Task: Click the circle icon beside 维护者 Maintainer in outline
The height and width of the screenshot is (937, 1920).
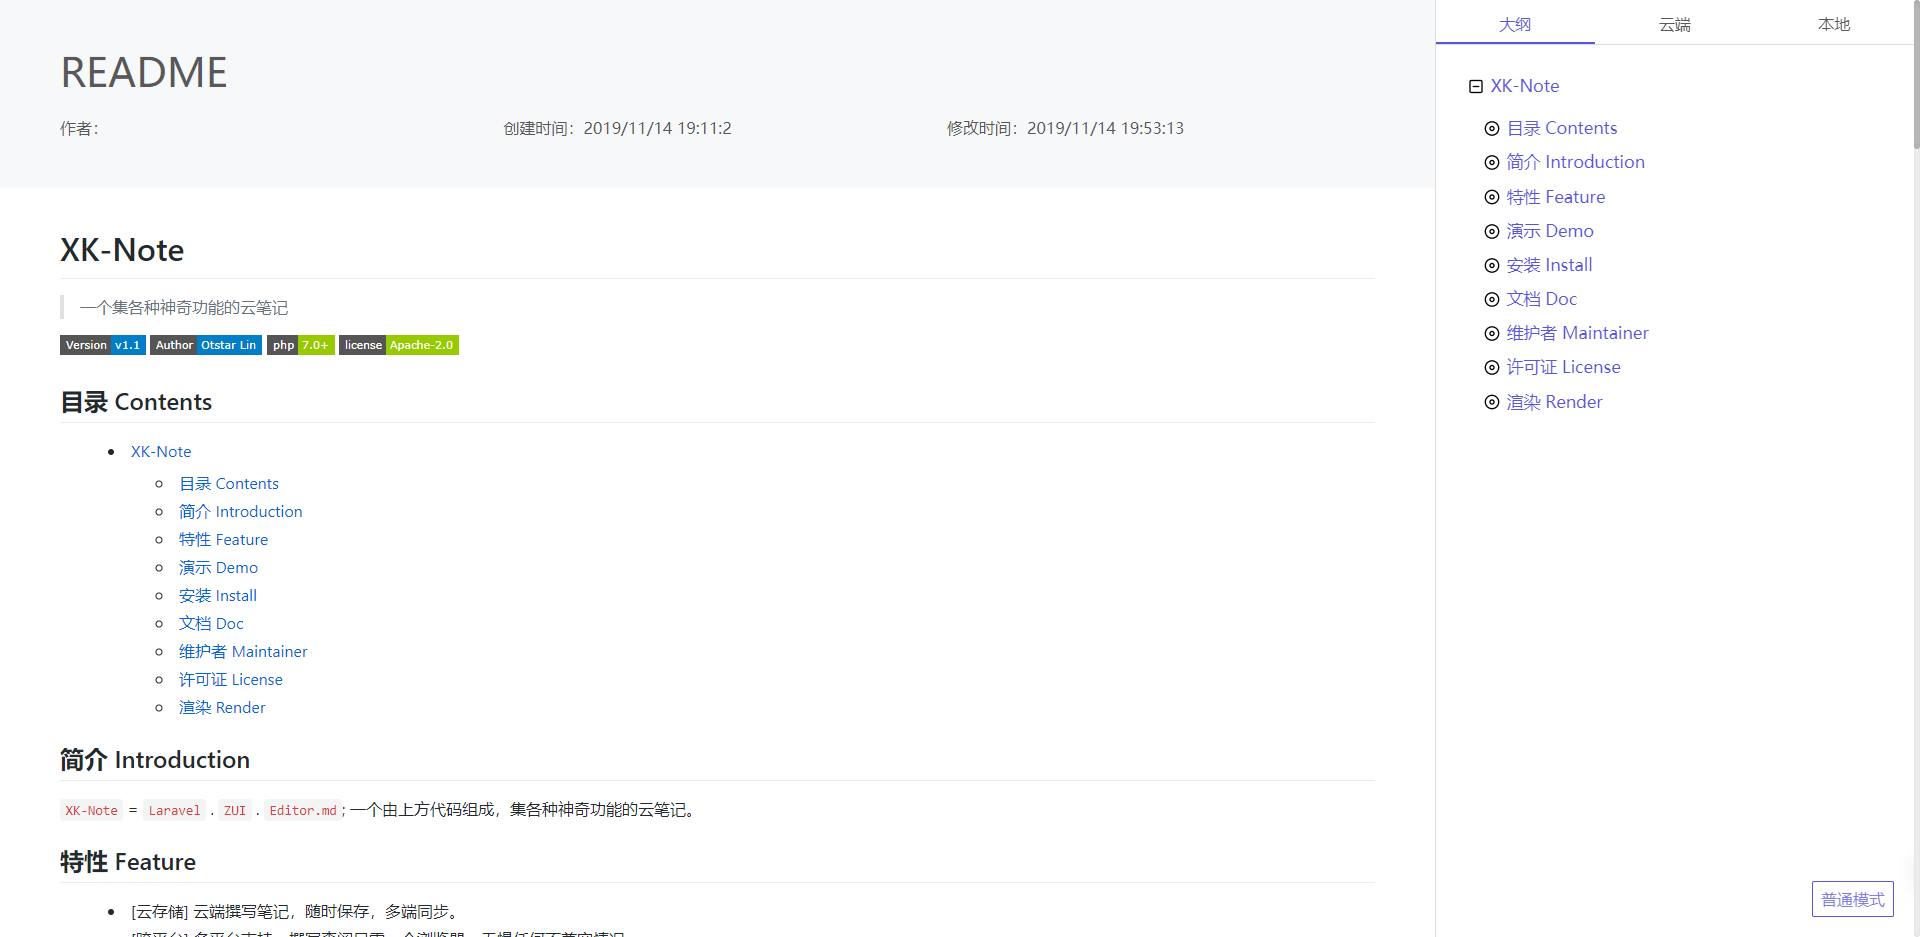Action: point(1492,334)
